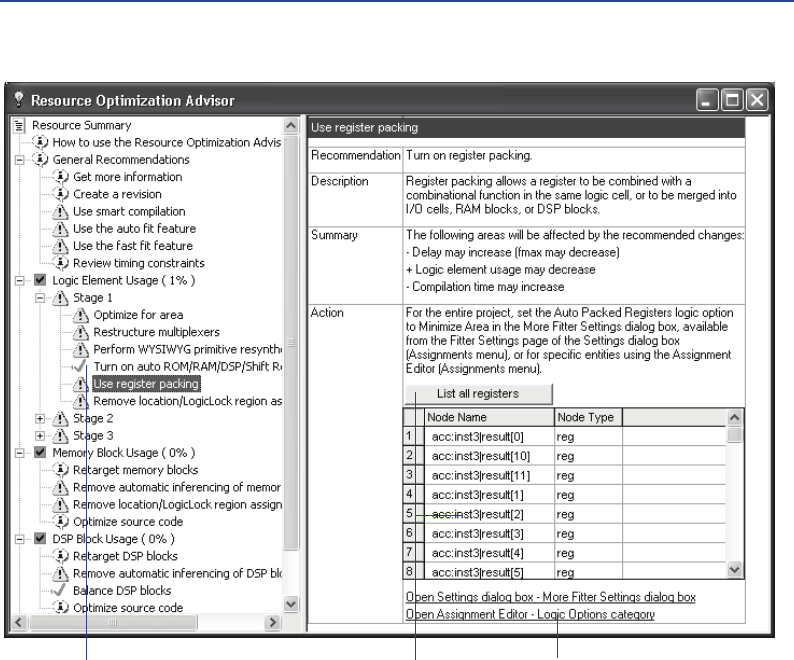Click the info icon next to Get more information
The height and width of the screenshot is (660, 794).
(61, 177)
